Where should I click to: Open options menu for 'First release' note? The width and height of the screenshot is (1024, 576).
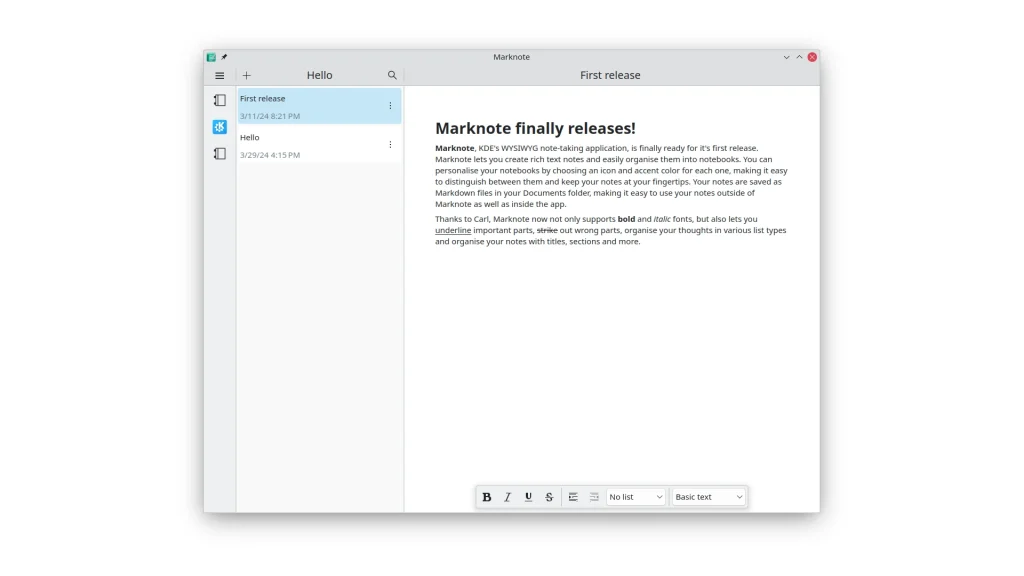pos(390,106)
